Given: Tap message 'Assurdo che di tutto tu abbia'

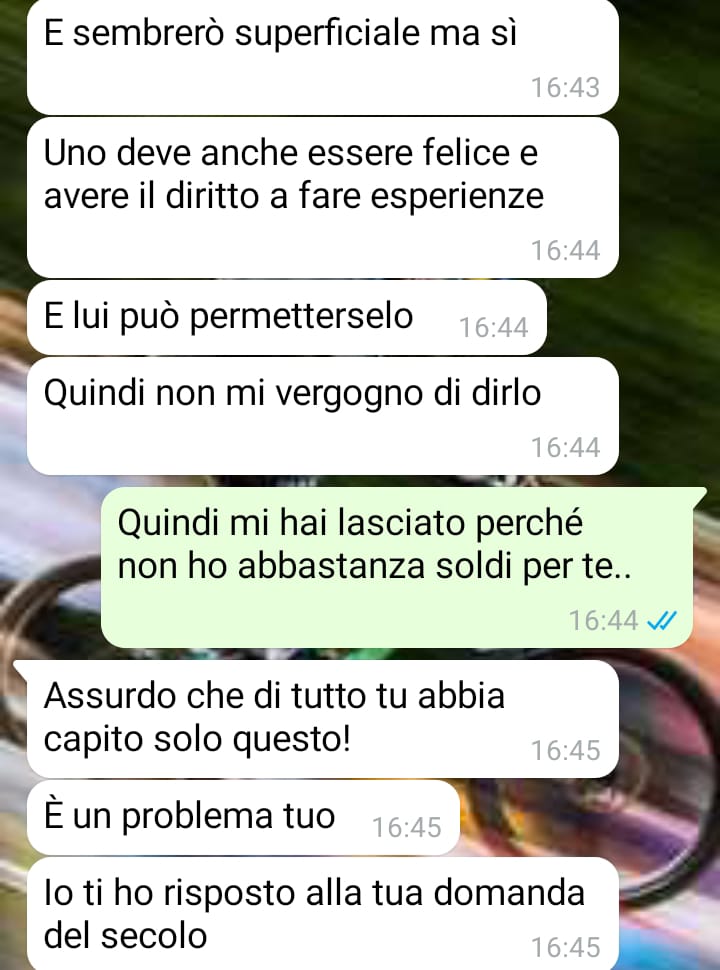Looking at the screenshot, I should 323,719.
